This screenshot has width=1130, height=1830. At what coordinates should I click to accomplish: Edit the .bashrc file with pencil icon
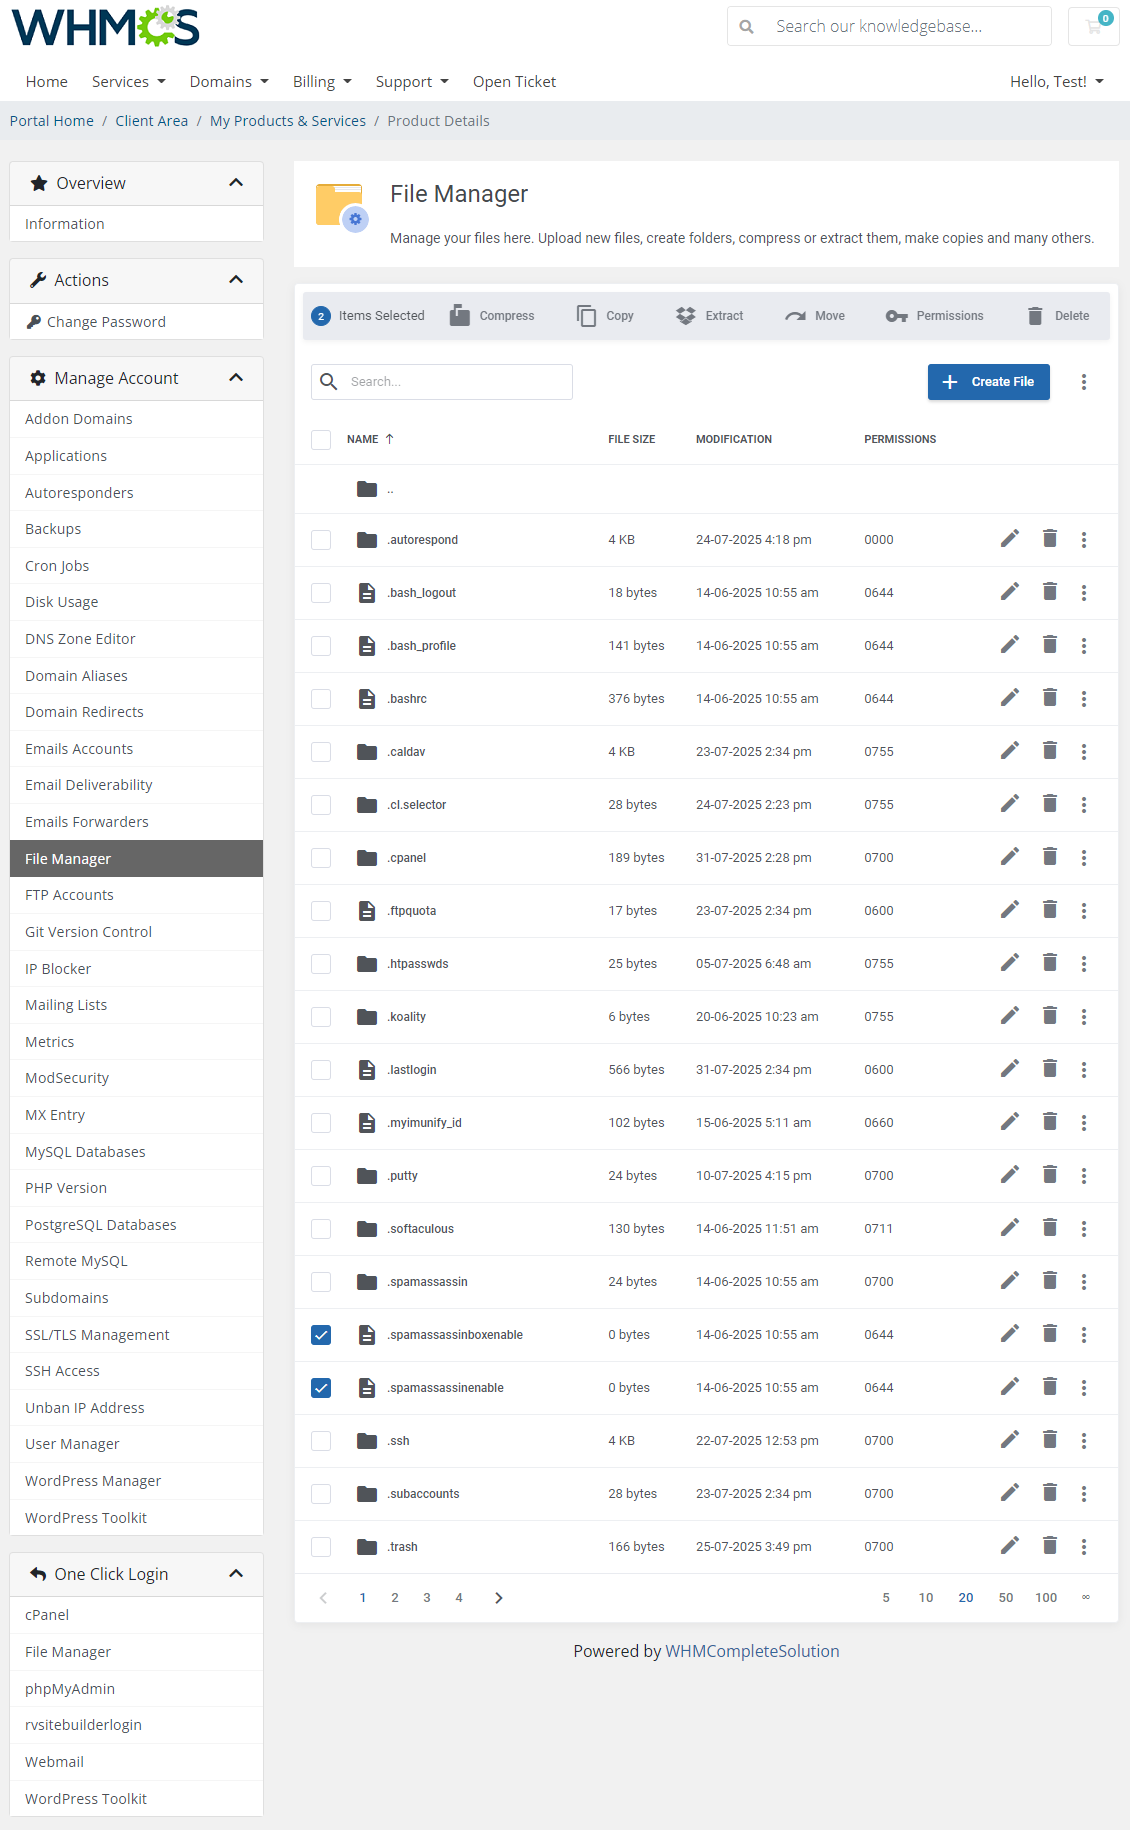tap(1010, 698)
